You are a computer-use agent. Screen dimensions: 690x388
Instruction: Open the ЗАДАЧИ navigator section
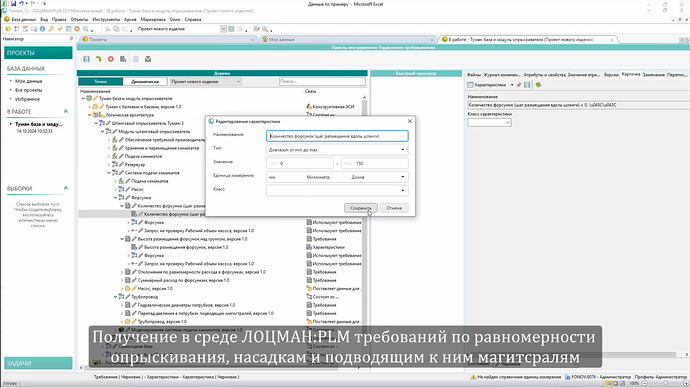coord(38,363)
